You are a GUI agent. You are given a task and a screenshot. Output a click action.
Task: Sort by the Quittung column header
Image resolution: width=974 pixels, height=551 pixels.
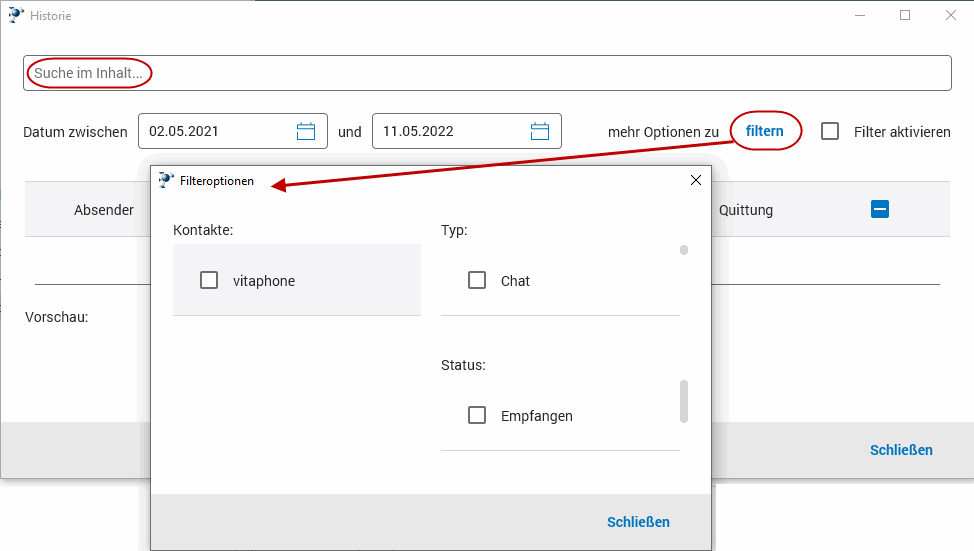(x=746, y=210)
